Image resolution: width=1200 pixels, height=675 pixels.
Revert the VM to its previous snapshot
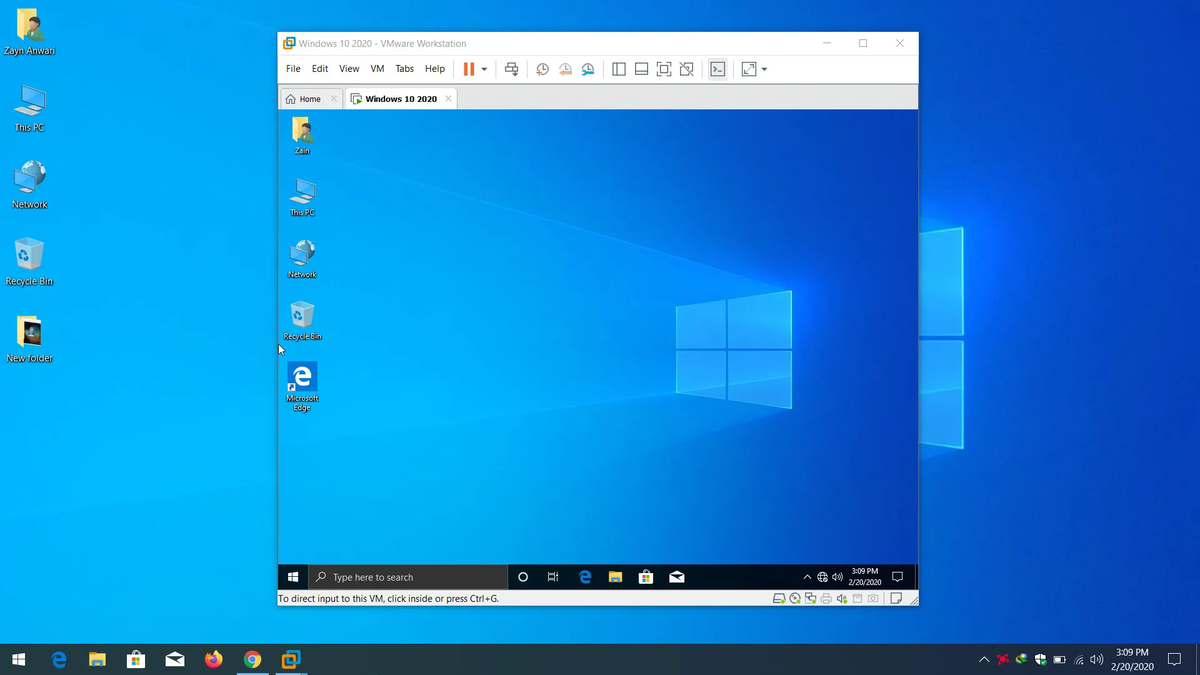[x=565, y=69]
